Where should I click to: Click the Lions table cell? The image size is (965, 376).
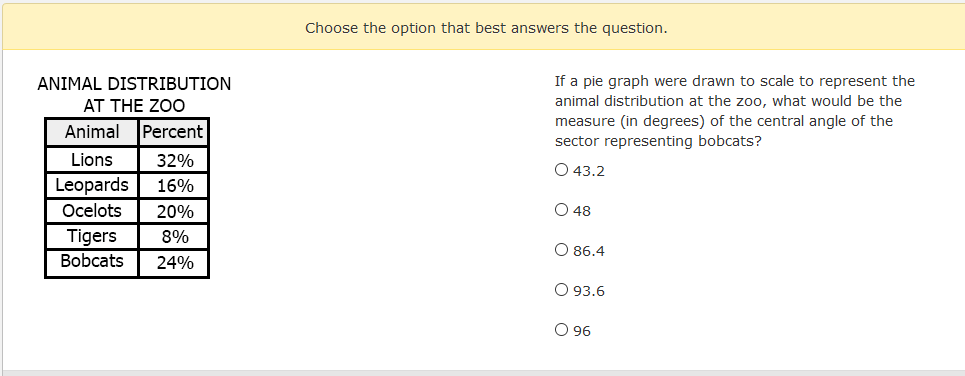[92, 160]
